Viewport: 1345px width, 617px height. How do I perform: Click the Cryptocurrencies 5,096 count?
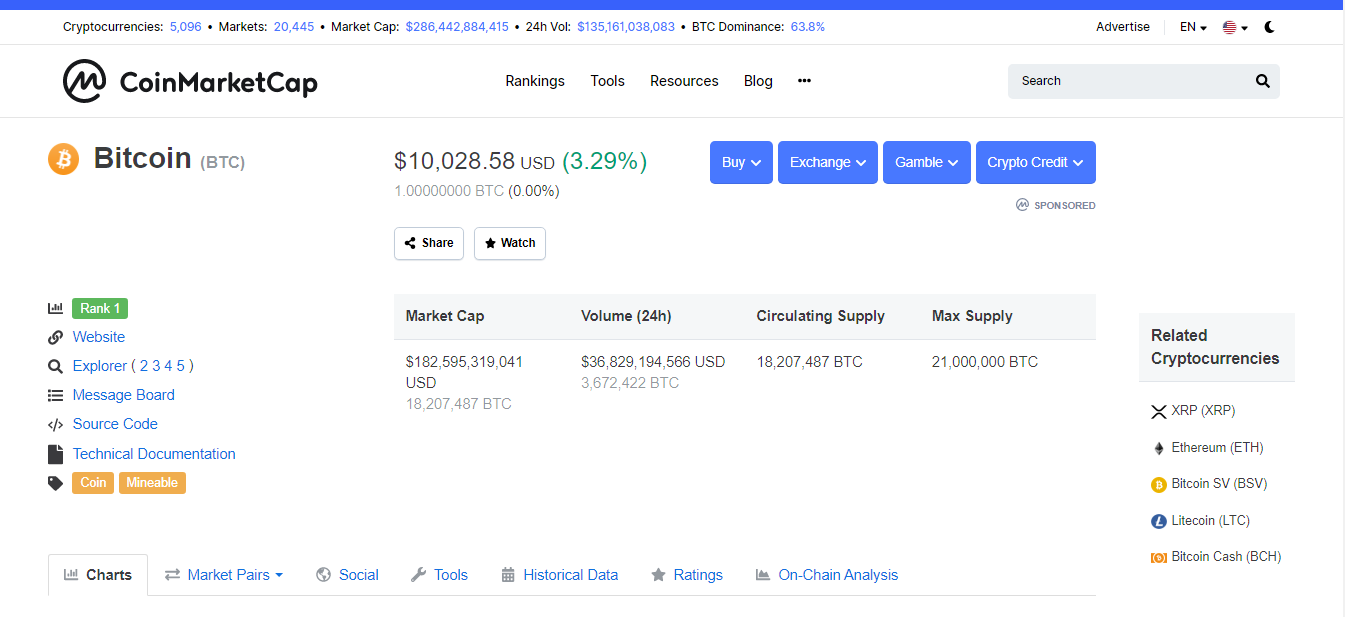[185, 27]
